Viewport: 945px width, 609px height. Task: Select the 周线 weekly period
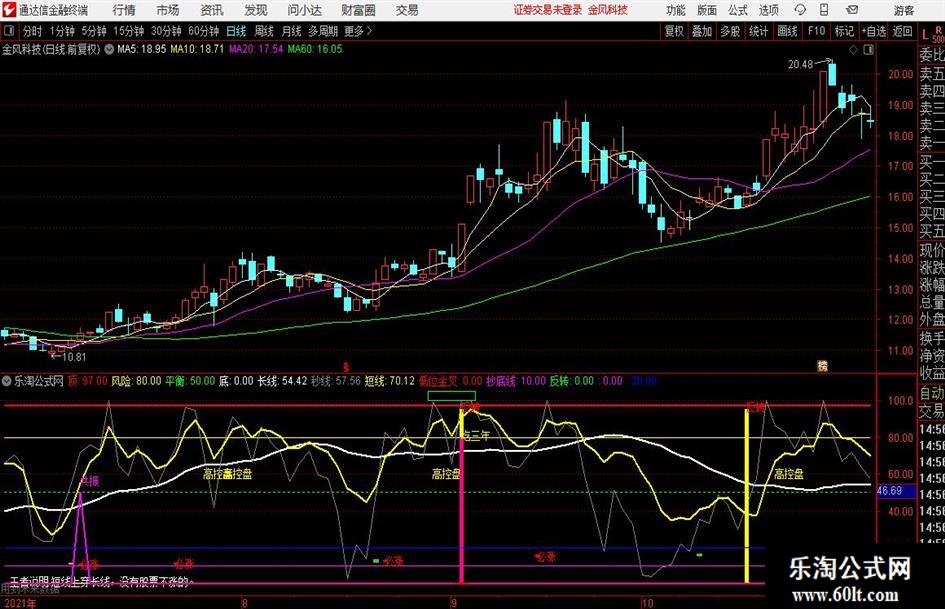pos(263,31)
